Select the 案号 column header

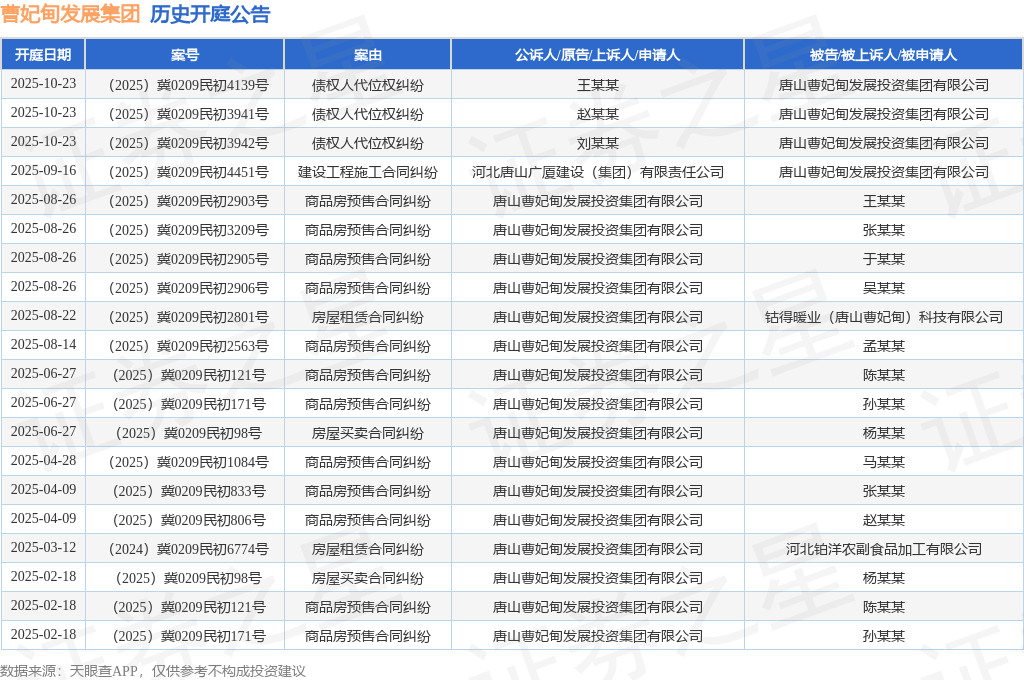[x=185, y=55]
